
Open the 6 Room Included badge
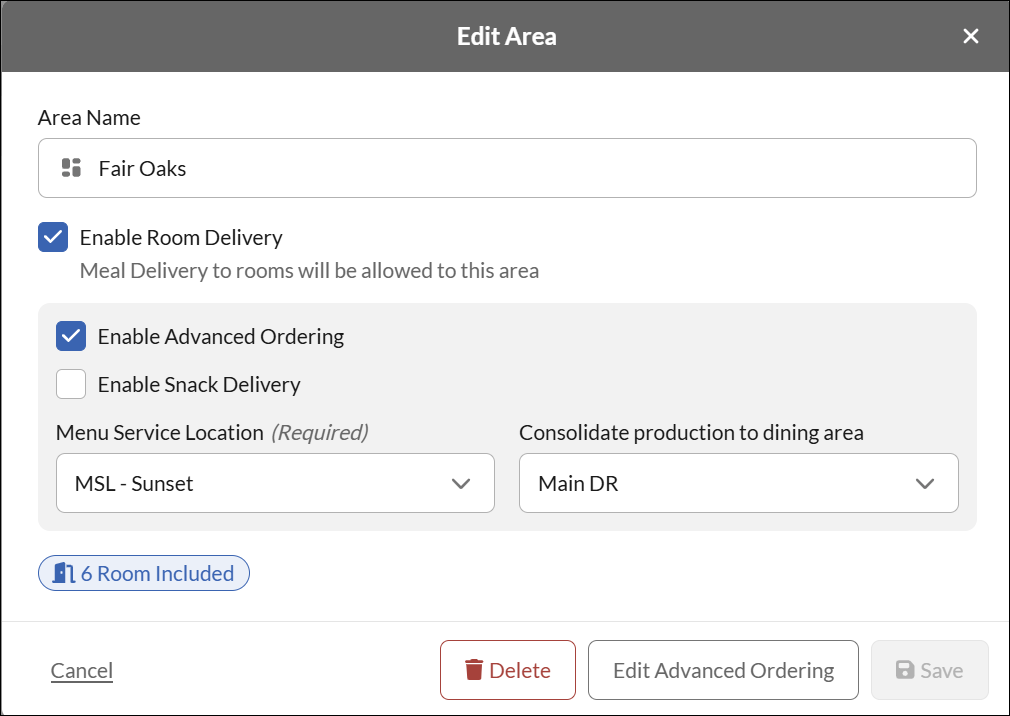click(x=144, y=573)
